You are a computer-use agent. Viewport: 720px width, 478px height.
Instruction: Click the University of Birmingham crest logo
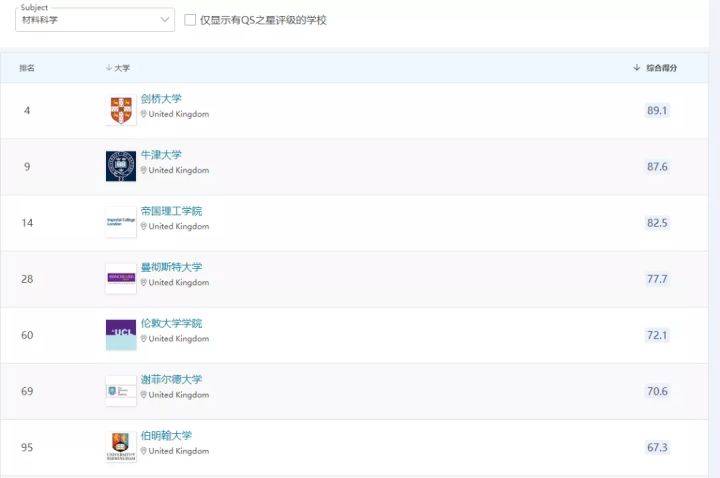[x=121, y=446]
